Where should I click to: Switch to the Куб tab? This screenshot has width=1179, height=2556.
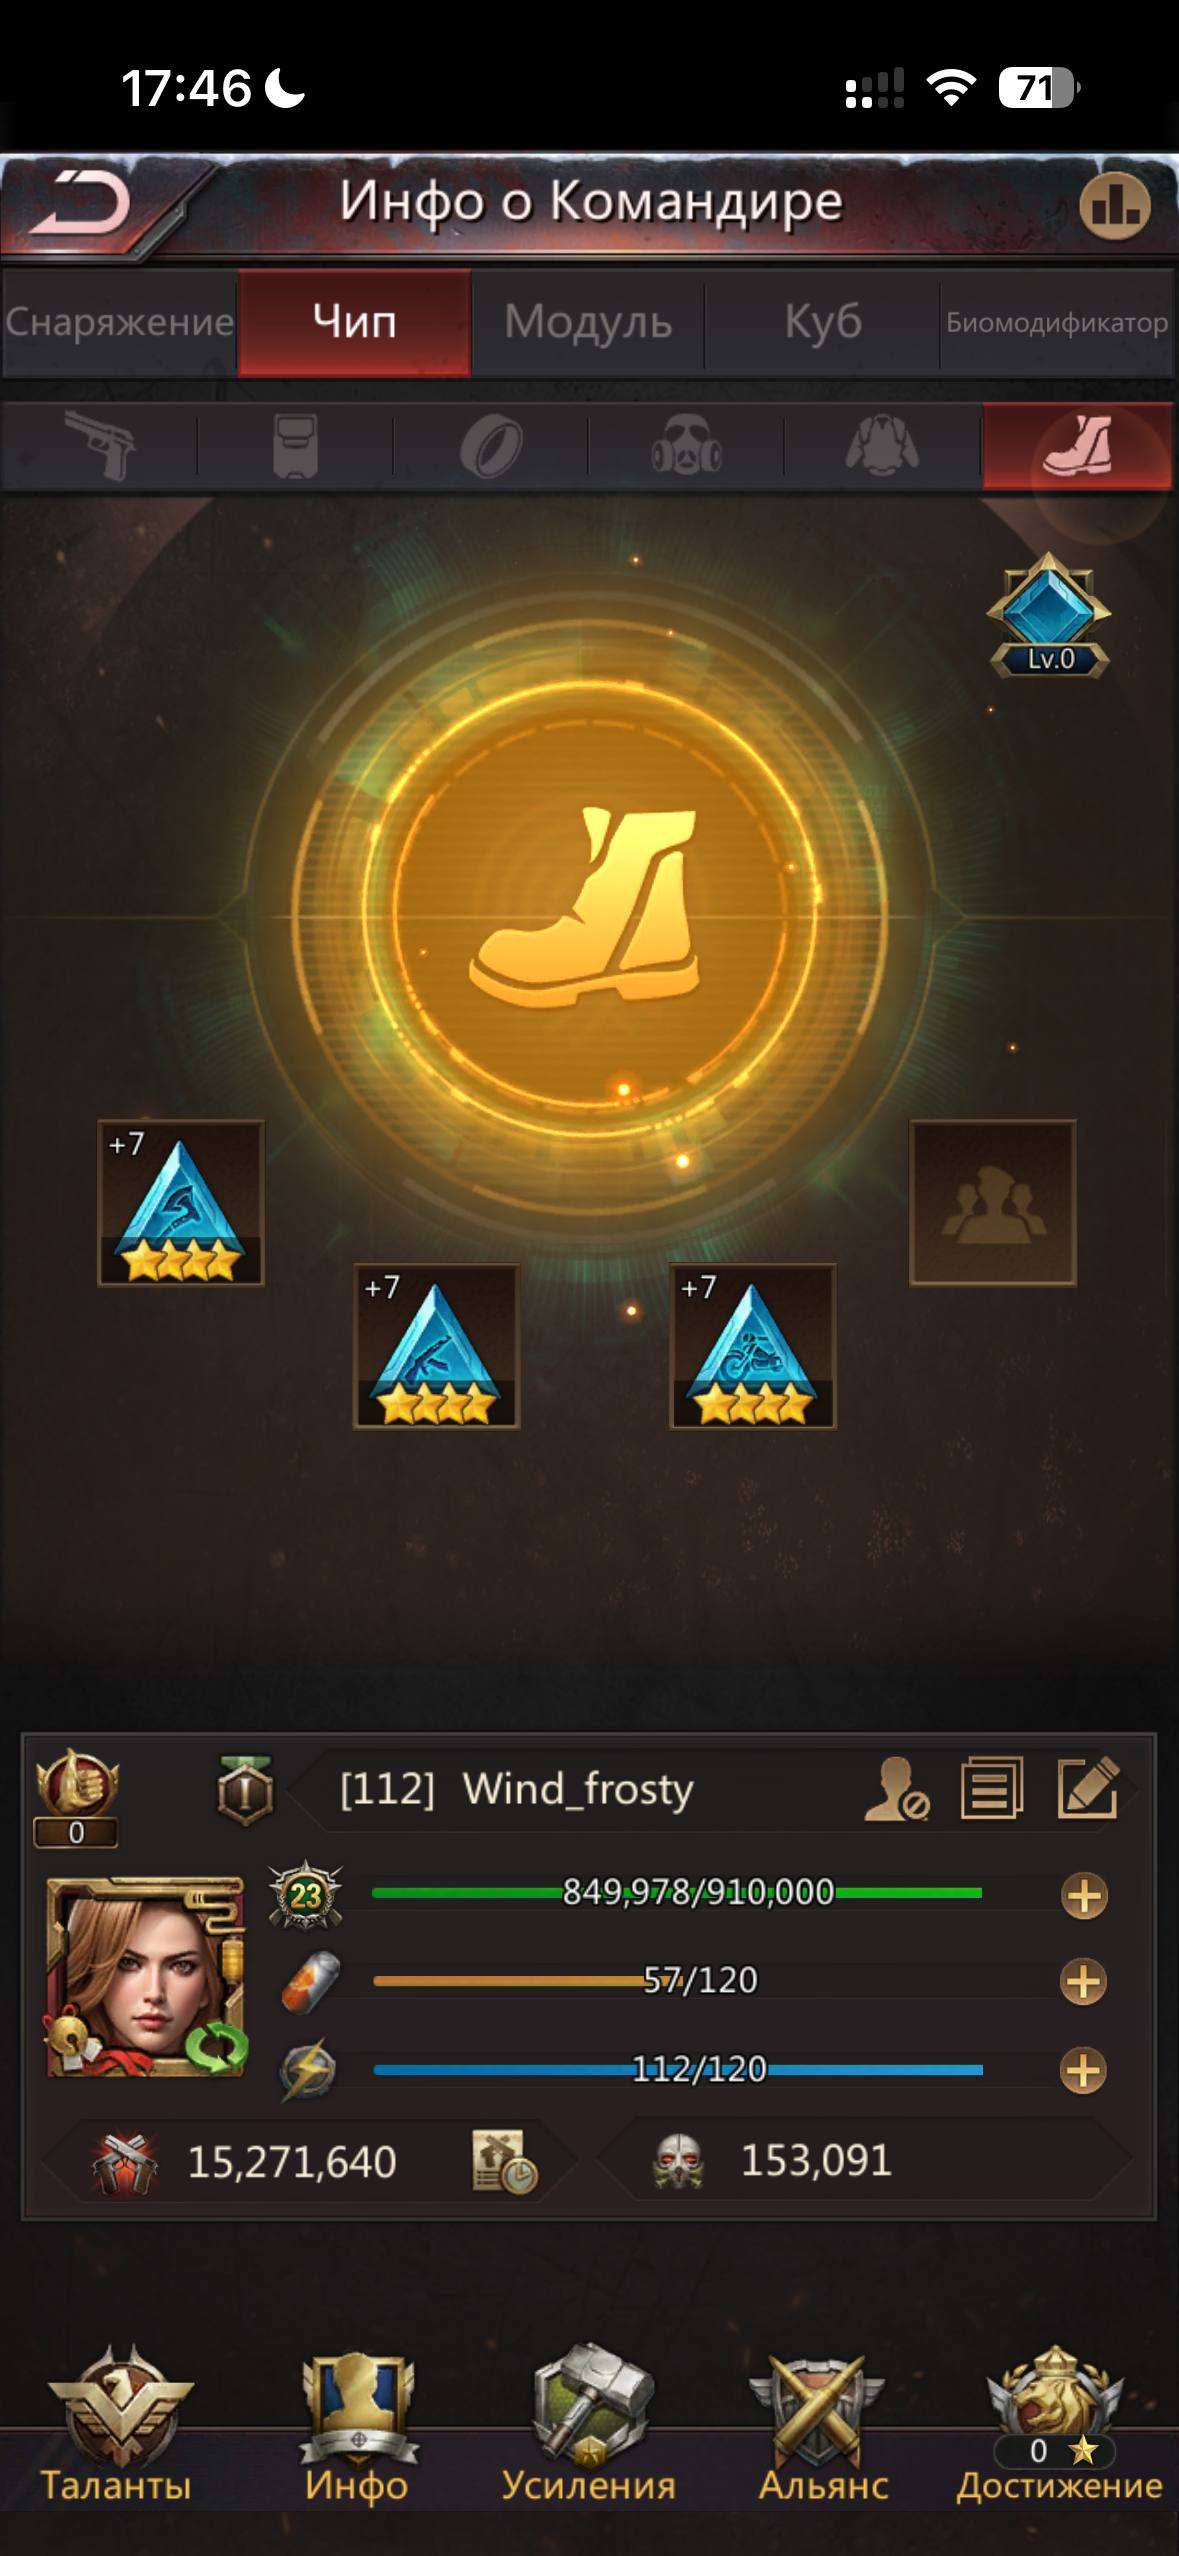pyautogui.click(x=822, y=322)
